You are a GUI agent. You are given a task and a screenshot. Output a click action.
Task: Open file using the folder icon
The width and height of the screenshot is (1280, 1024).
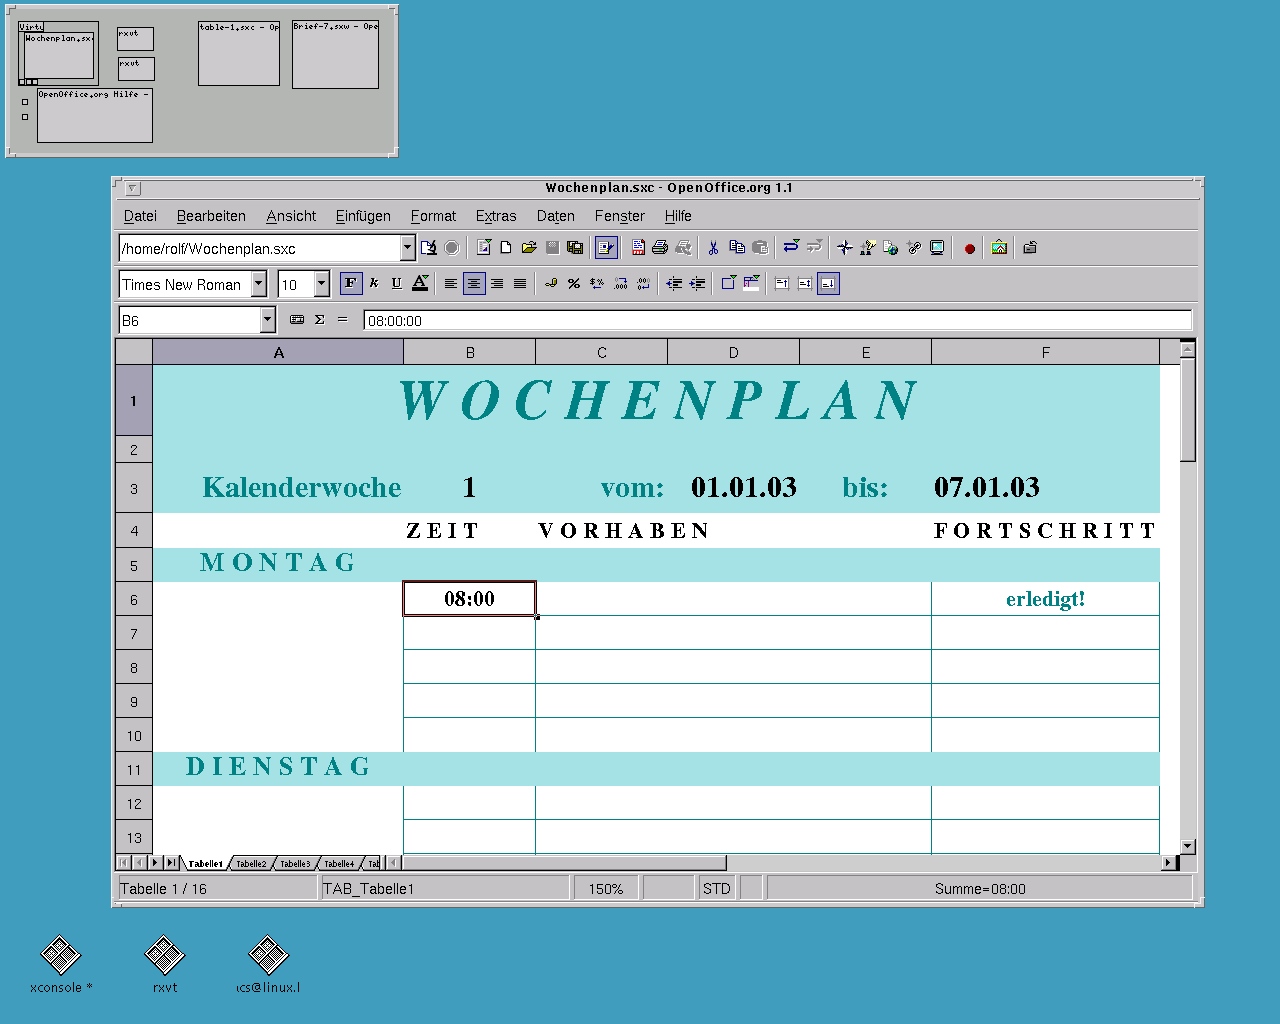(529, 248)
